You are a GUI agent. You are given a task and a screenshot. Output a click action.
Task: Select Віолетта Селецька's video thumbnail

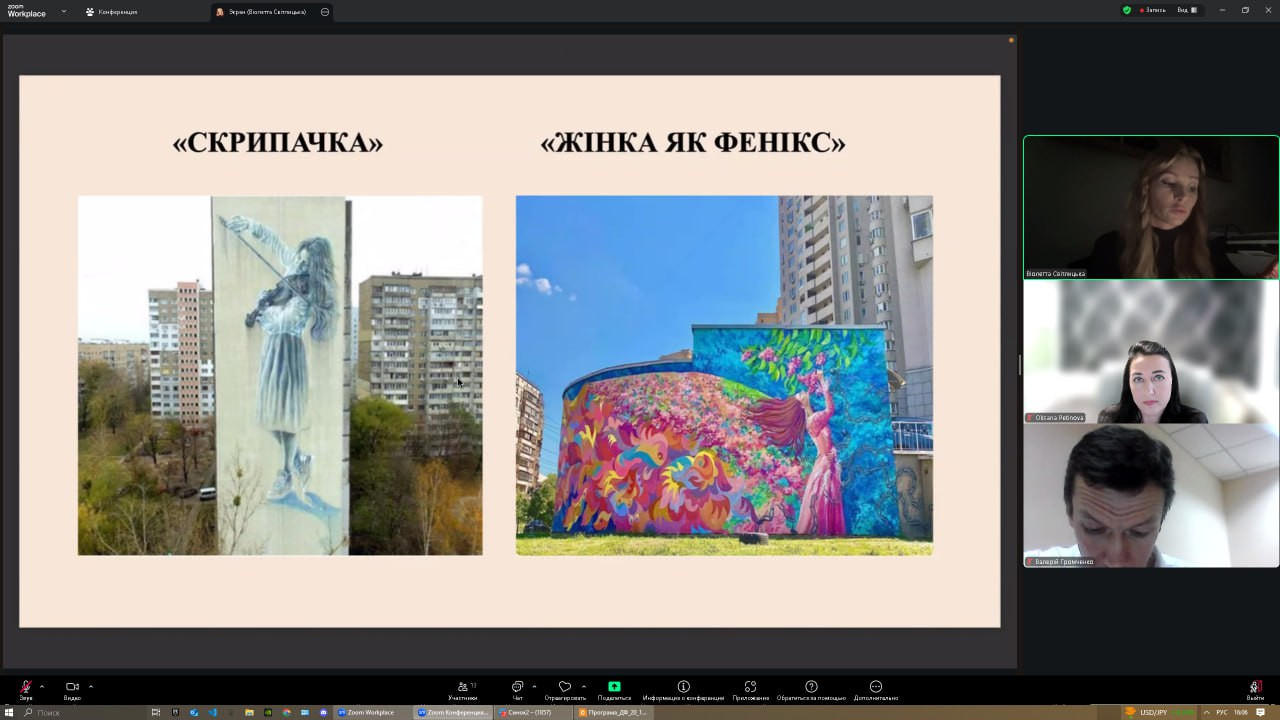pos(1151,207)
